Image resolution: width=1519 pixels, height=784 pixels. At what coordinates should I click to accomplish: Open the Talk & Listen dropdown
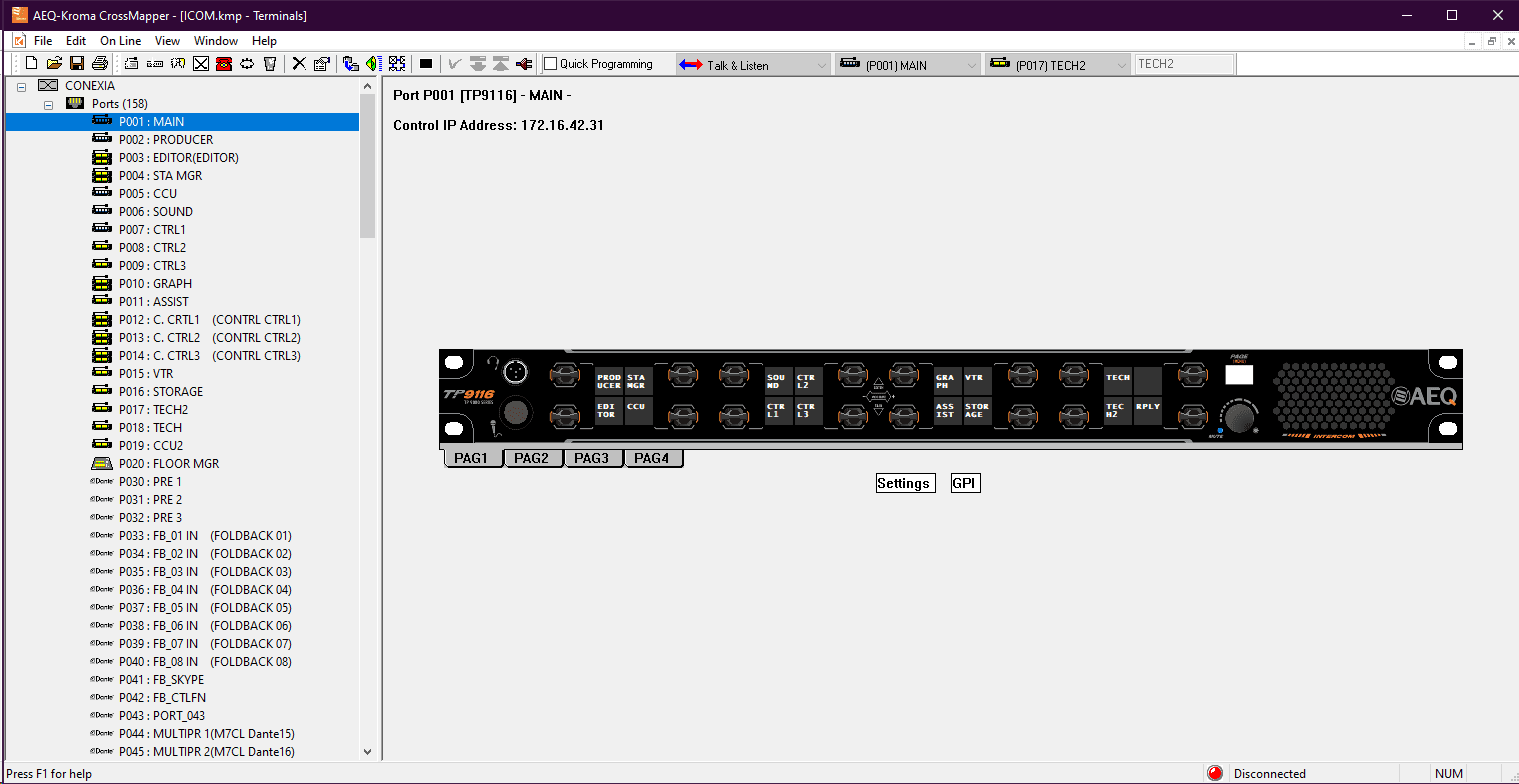(x=754, y=65)
